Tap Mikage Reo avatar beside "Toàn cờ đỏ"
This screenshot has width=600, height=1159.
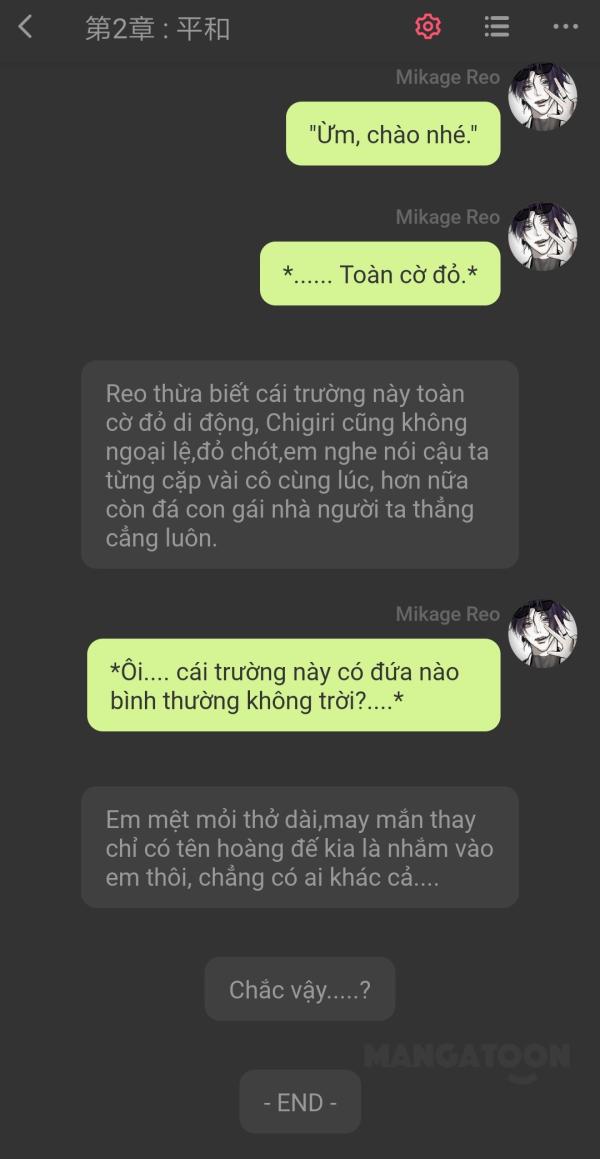[542, 237]
